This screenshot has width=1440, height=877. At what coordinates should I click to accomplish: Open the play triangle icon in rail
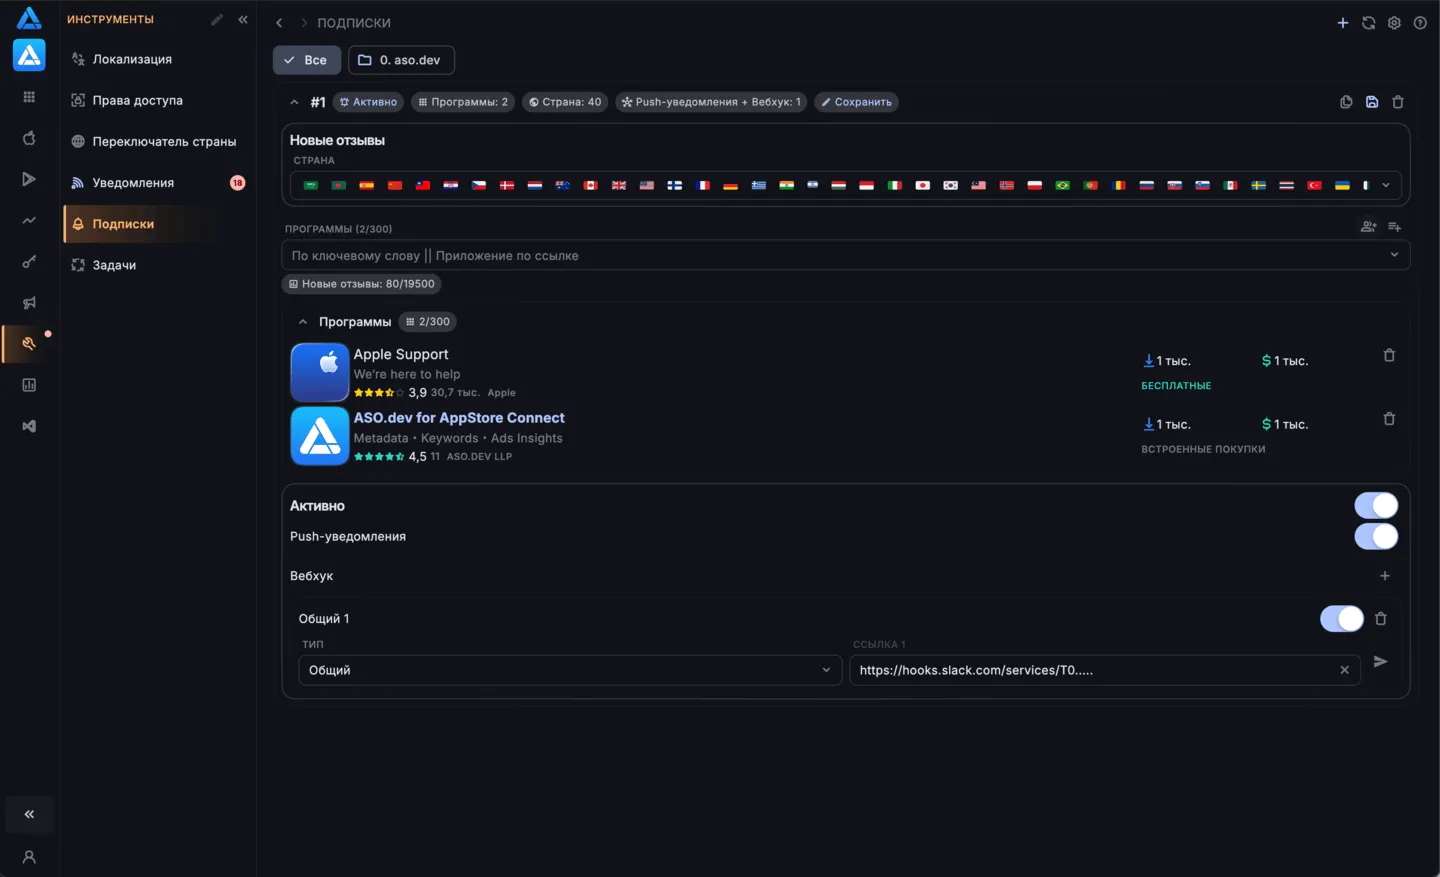[29, 179]
